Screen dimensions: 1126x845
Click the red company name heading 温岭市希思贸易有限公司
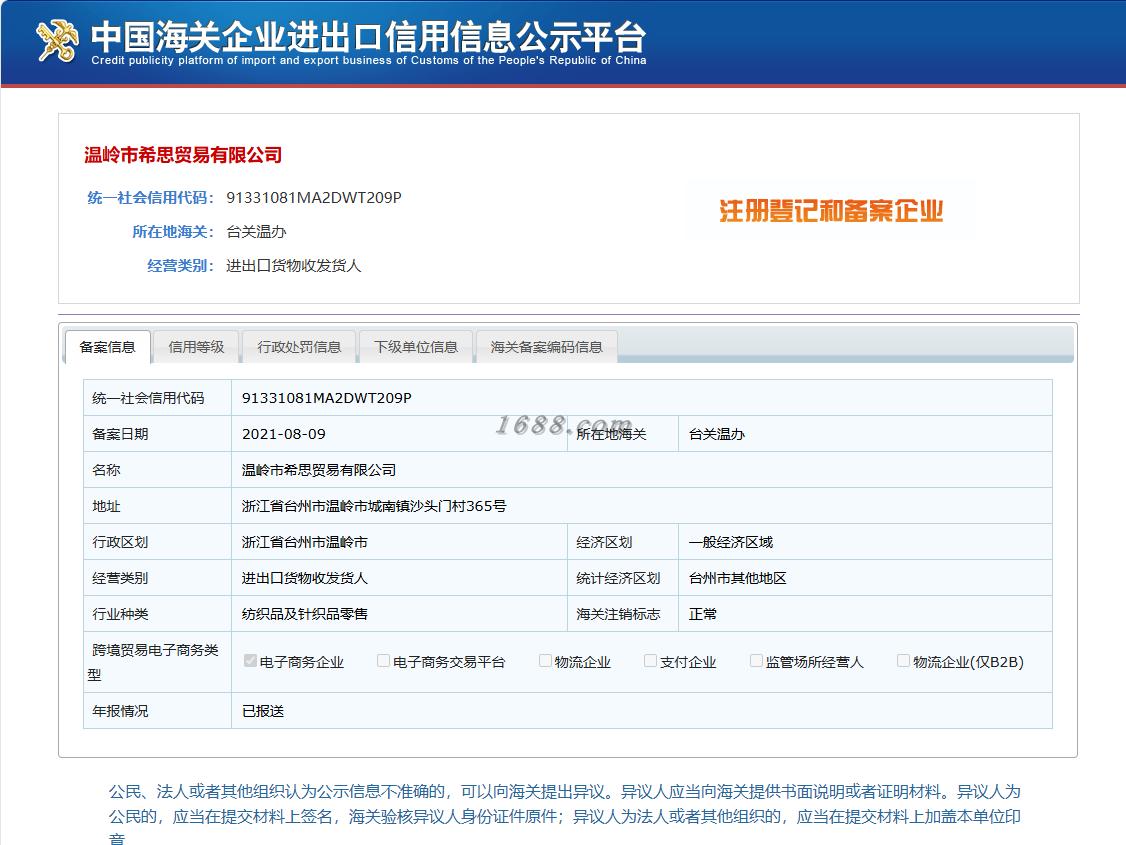183,154
